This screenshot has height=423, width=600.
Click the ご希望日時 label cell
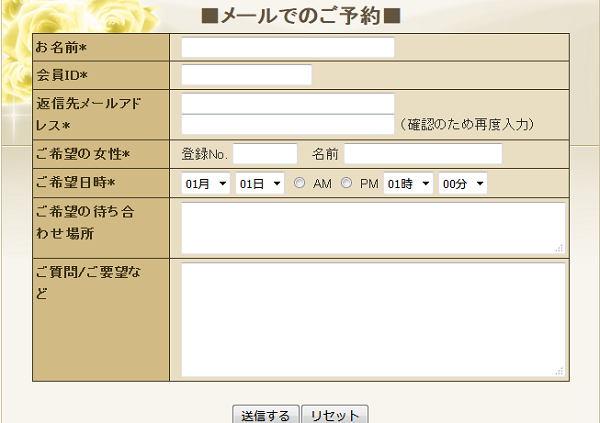click(x=100, y=183)
